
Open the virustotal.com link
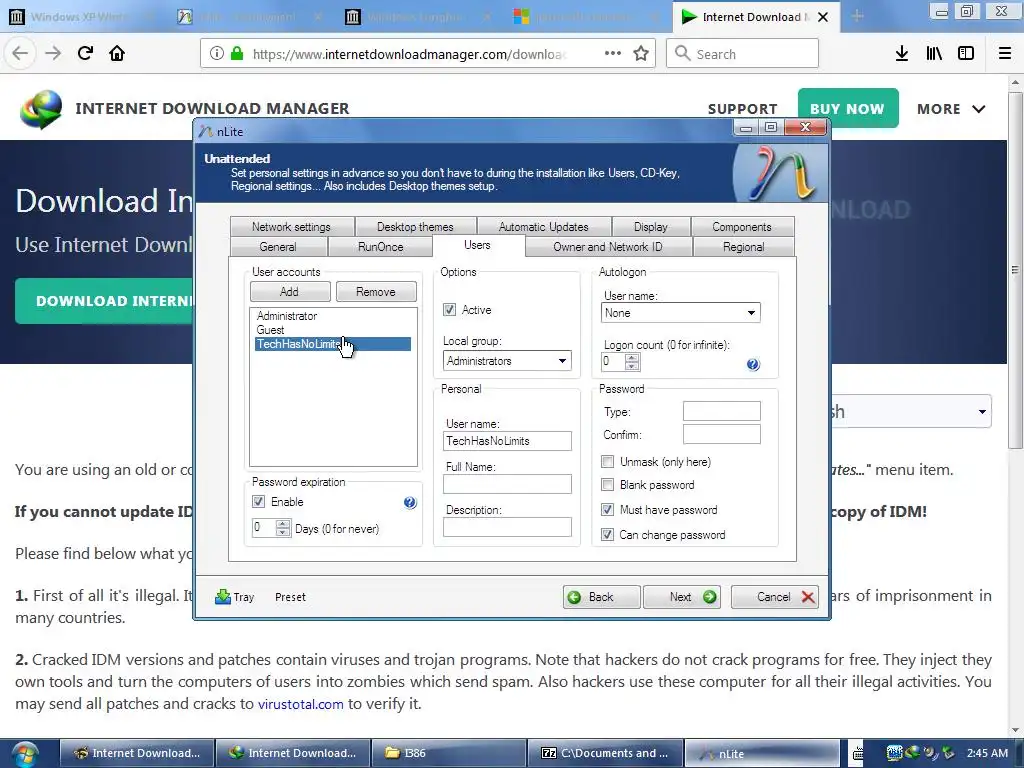point(300,704)
